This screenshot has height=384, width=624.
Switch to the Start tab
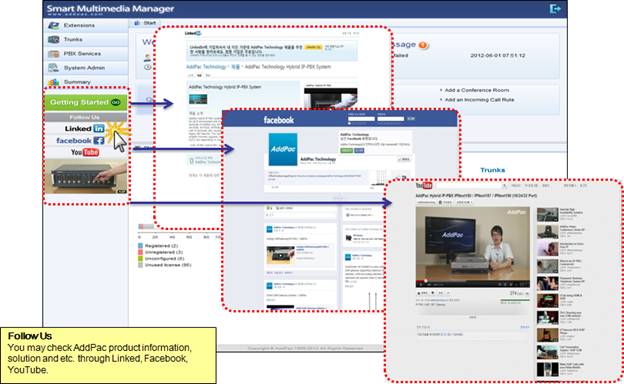tap(145, 23)
